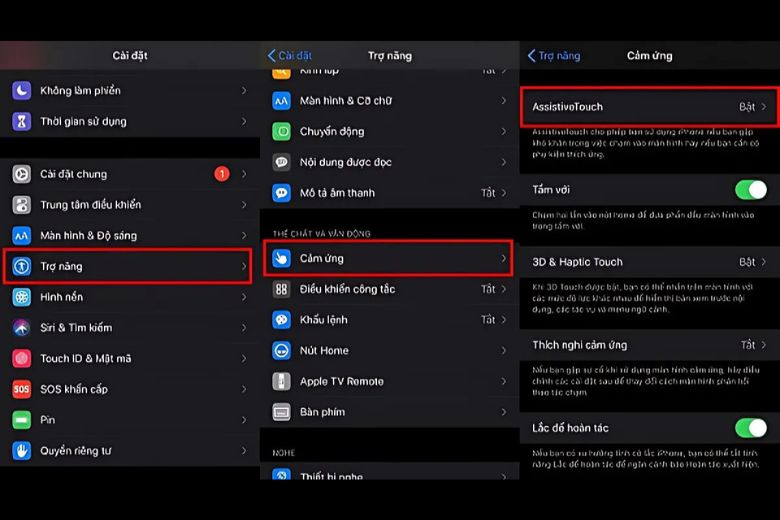The width and height of the screenshot is (780, 520).
Task: Select the Trung tâm điều khiển label
Action: tap(91, 205)
